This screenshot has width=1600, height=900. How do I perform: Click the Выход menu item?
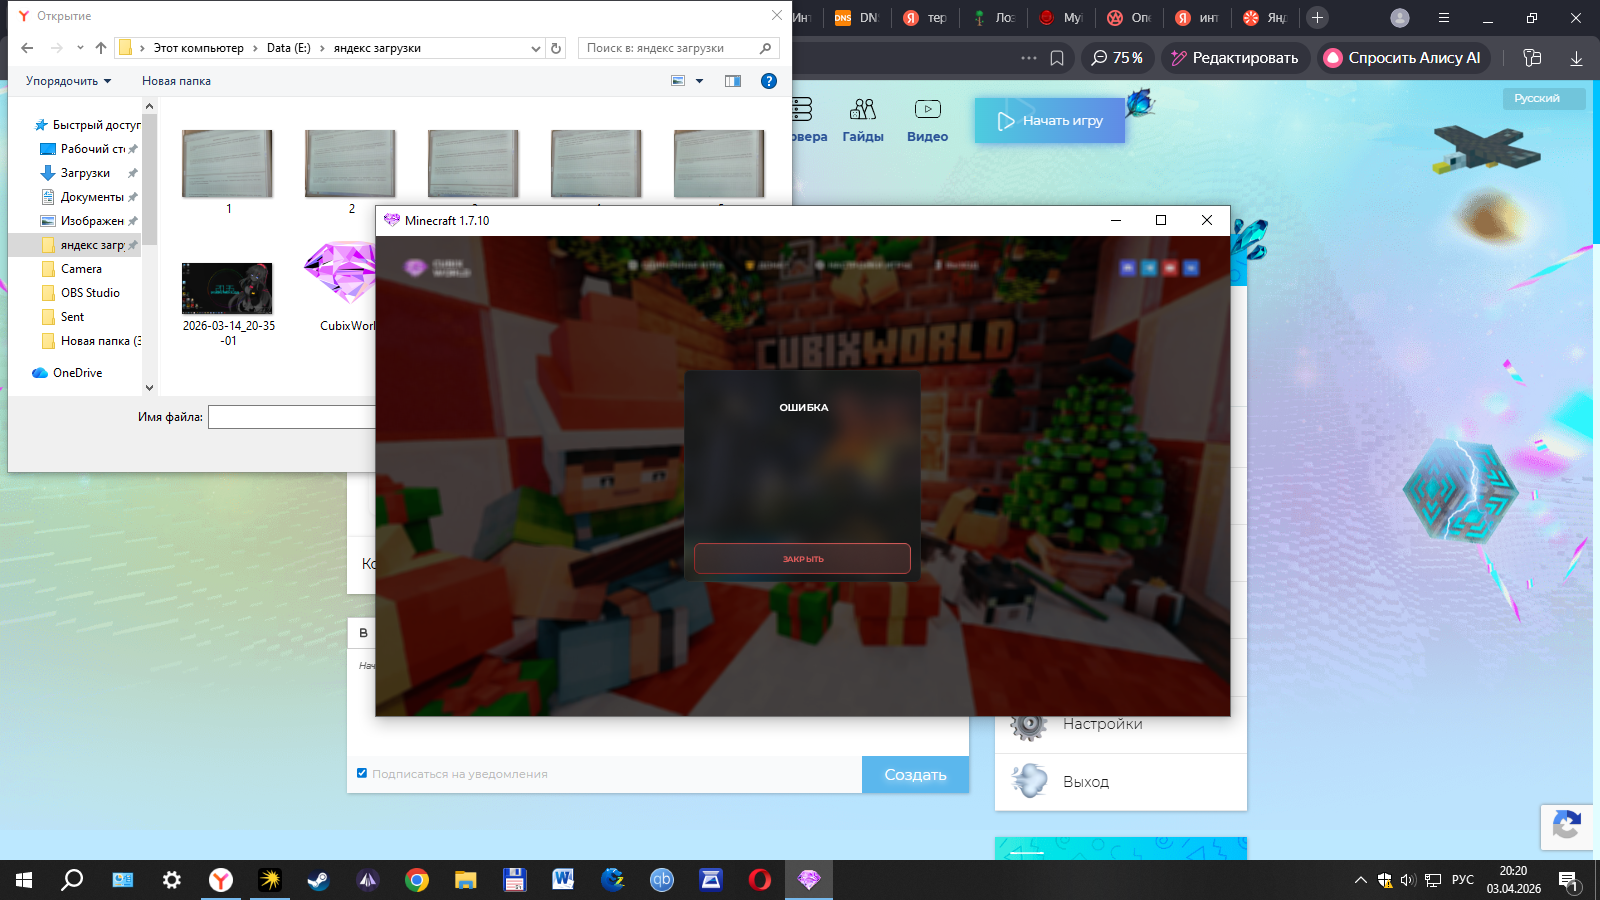coord(1086,782)
